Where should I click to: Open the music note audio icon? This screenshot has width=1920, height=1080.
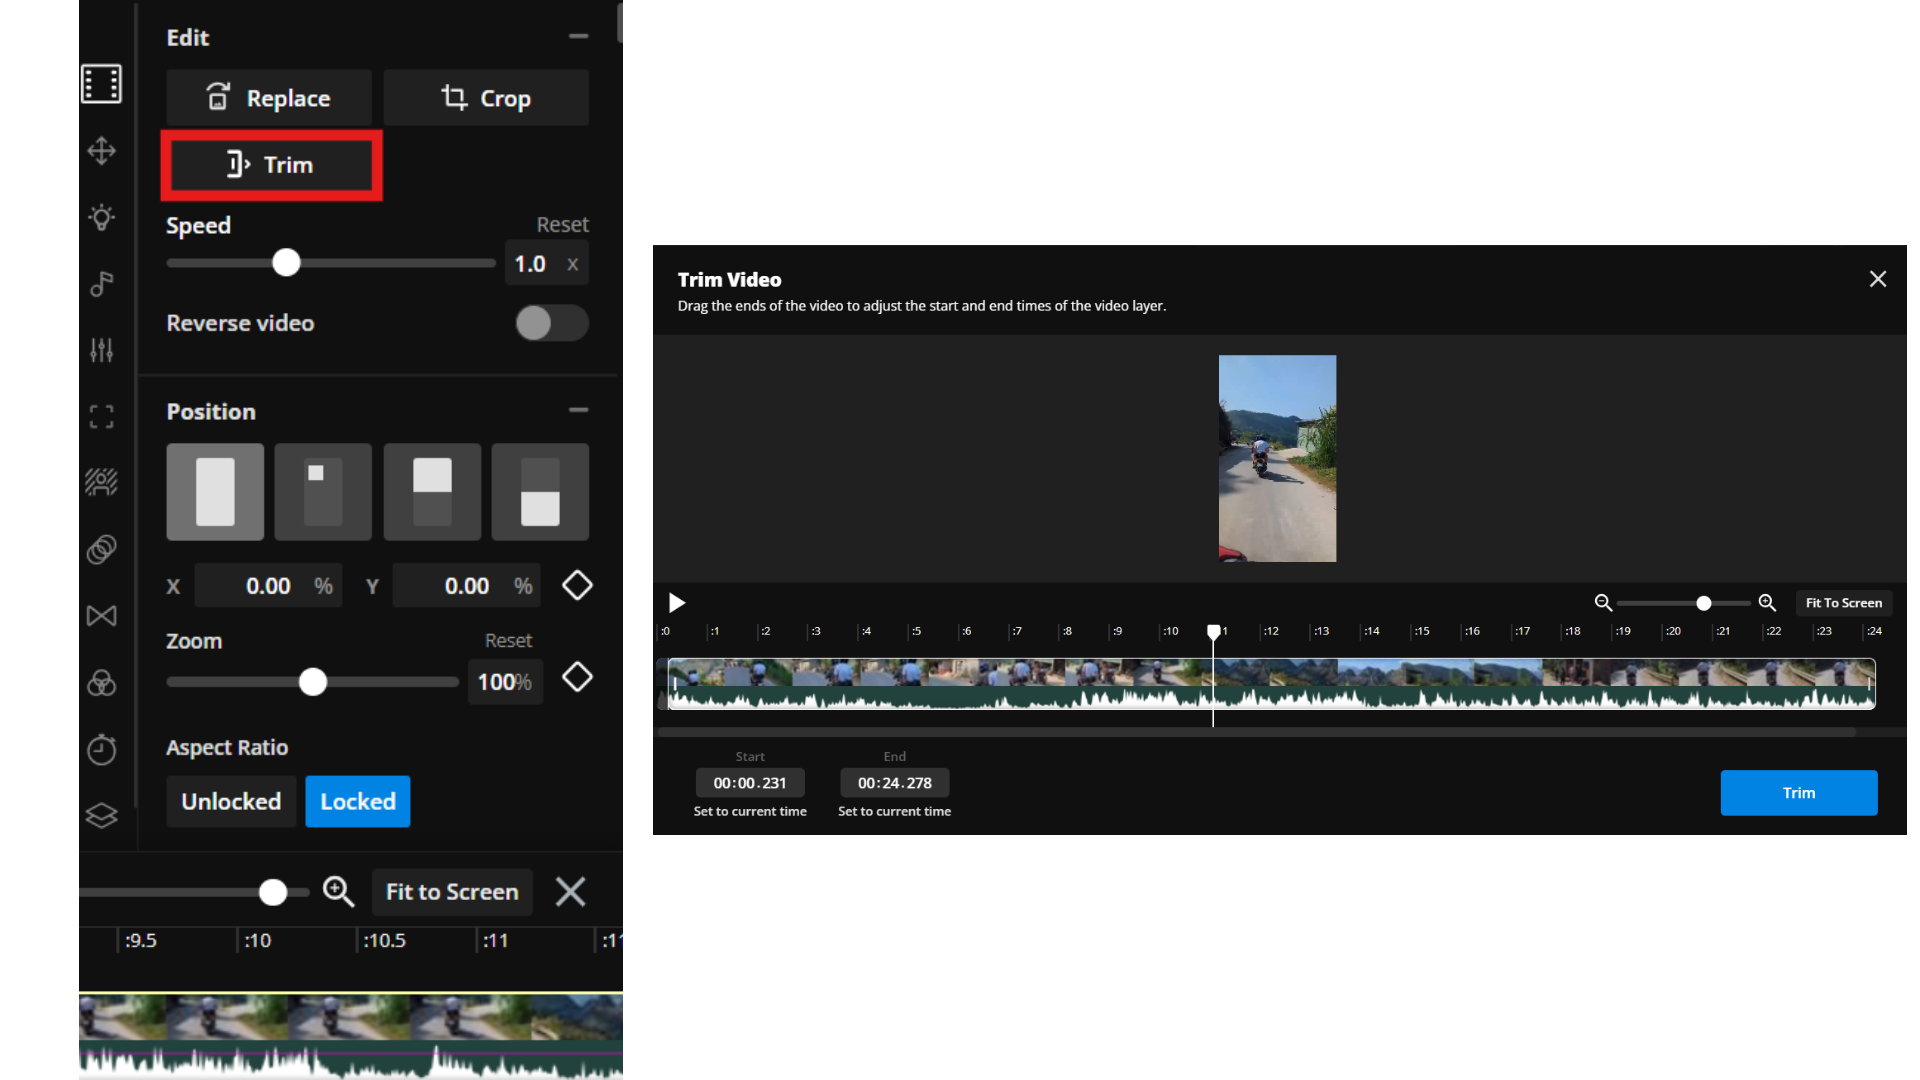click(x=101, y=284)
